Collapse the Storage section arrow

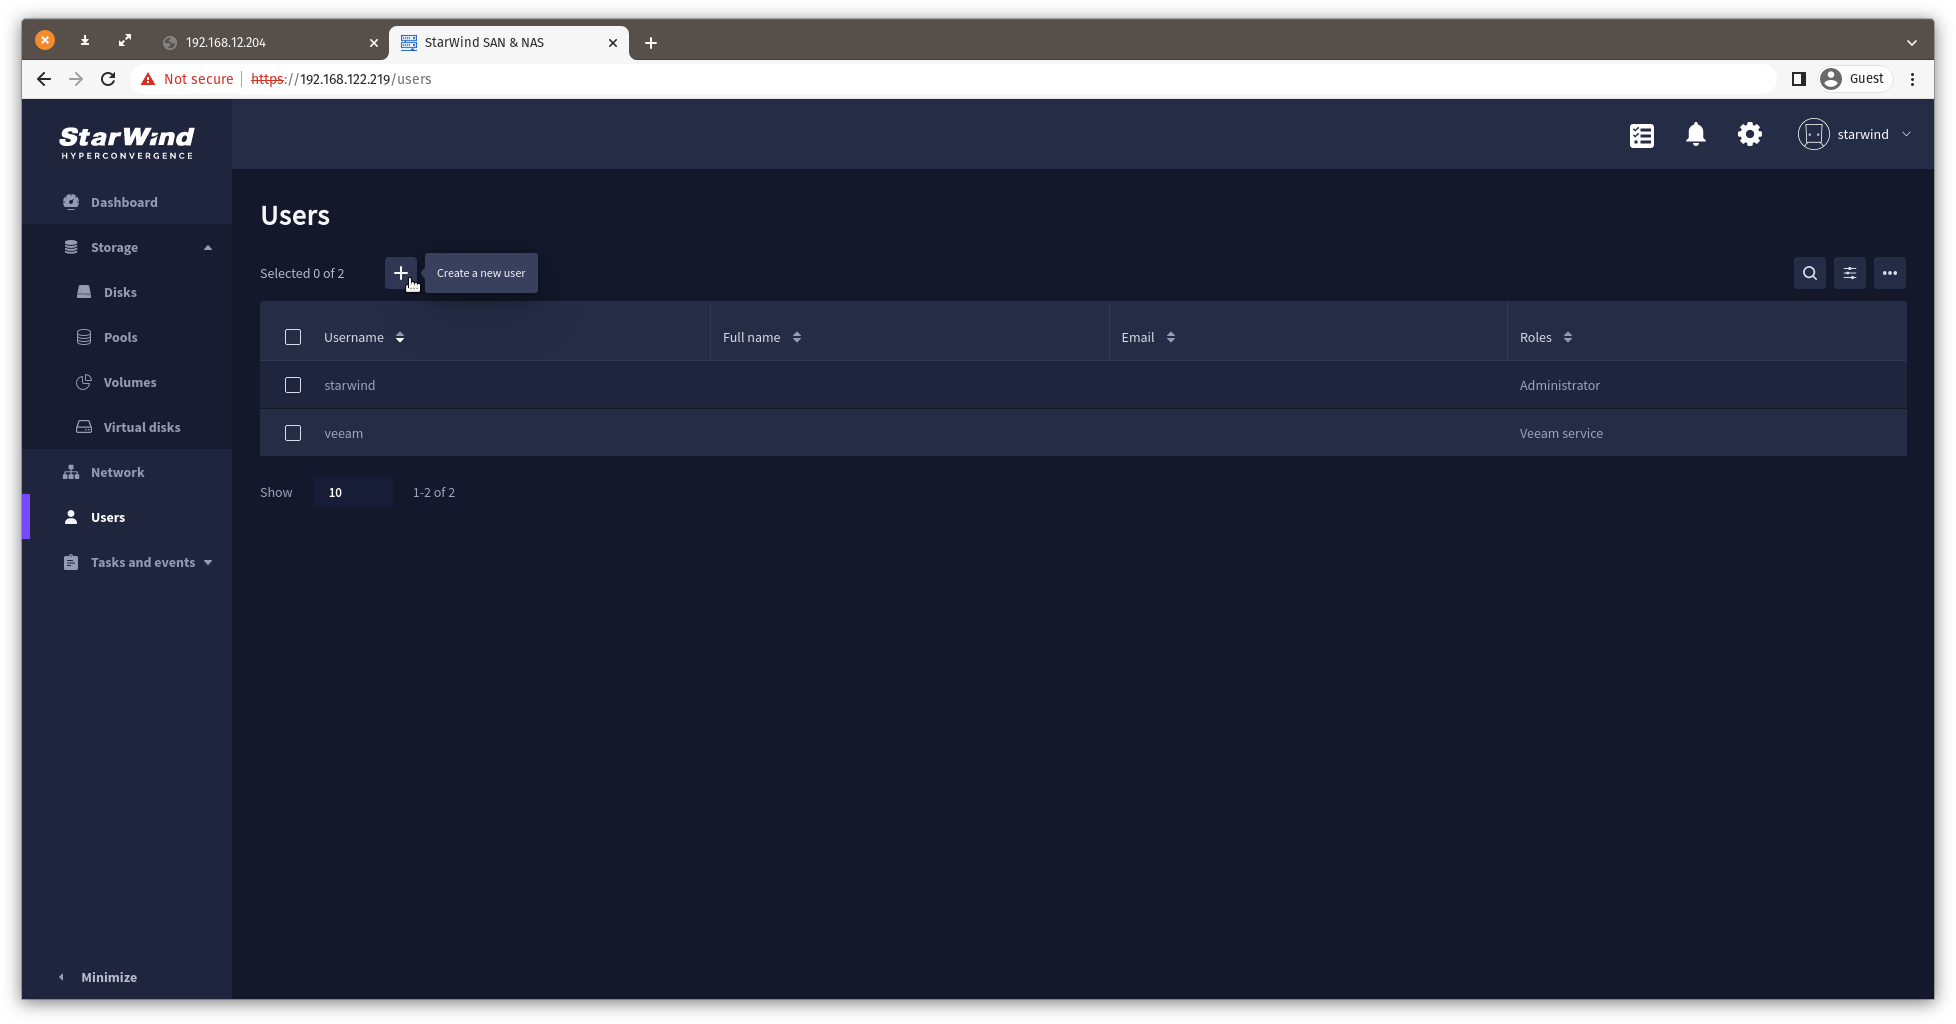click(x=208, y=247)
